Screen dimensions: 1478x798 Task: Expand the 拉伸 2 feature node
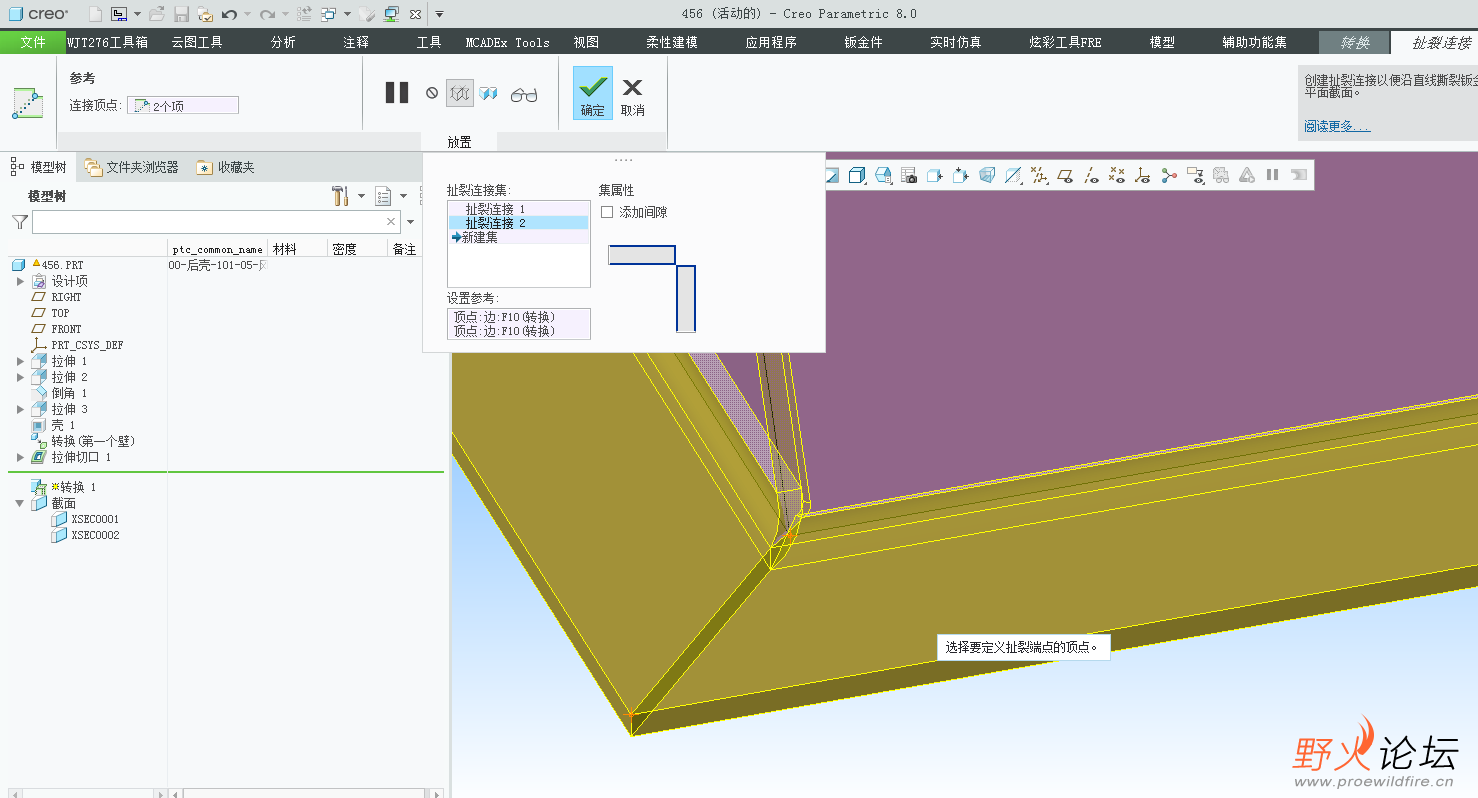20,377
